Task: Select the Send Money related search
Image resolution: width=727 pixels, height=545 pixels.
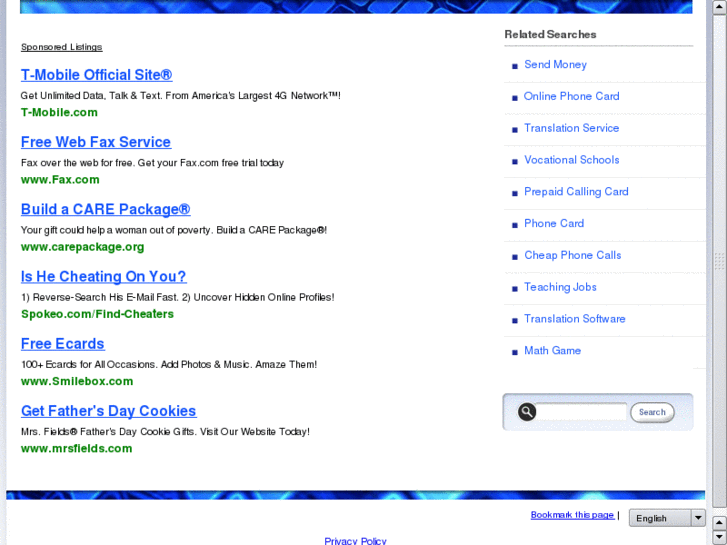Action: click(555, 64)
